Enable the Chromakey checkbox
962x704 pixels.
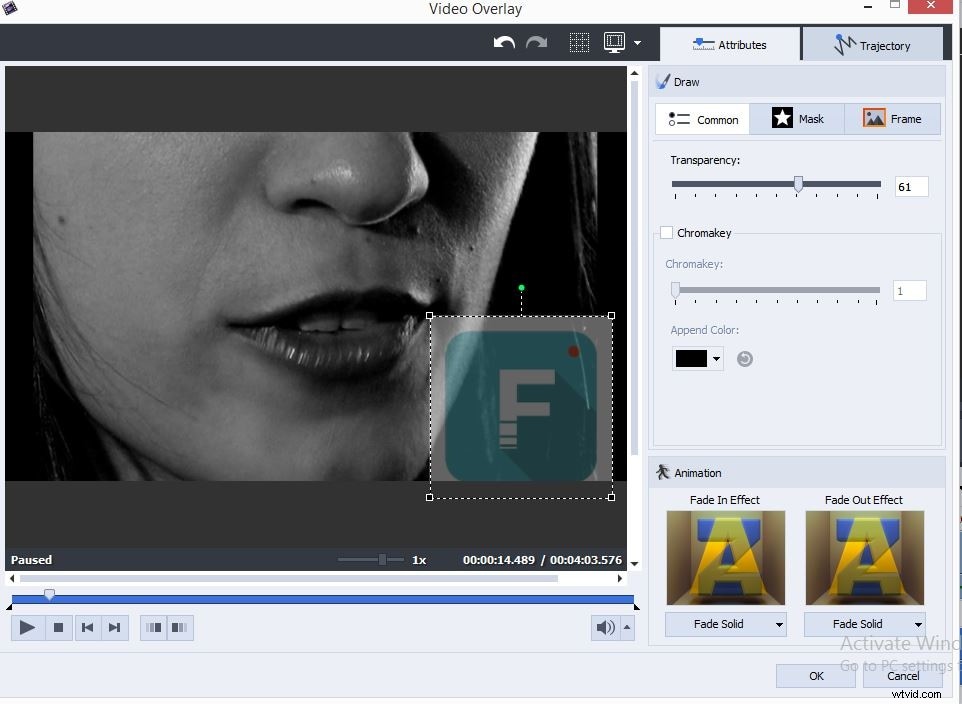click(666, 233)
